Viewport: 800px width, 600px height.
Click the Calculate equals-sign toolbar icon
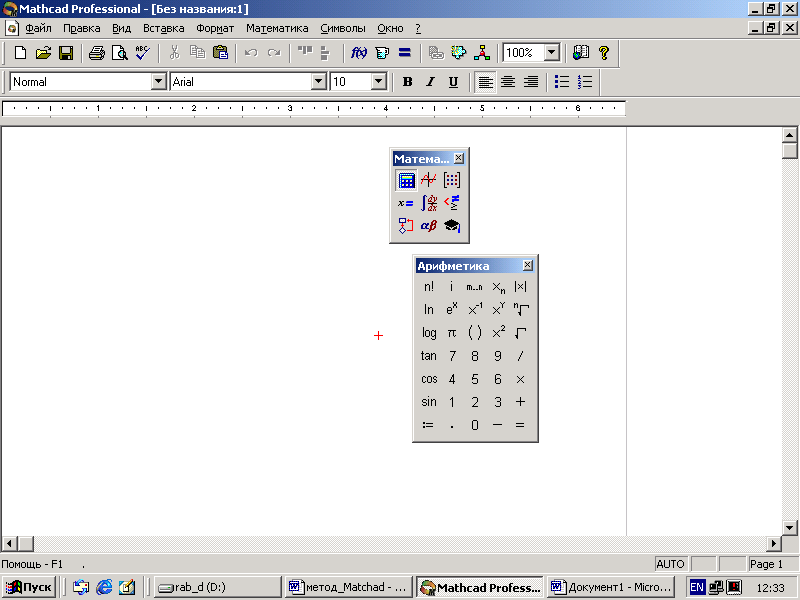[x=405, y=53]
